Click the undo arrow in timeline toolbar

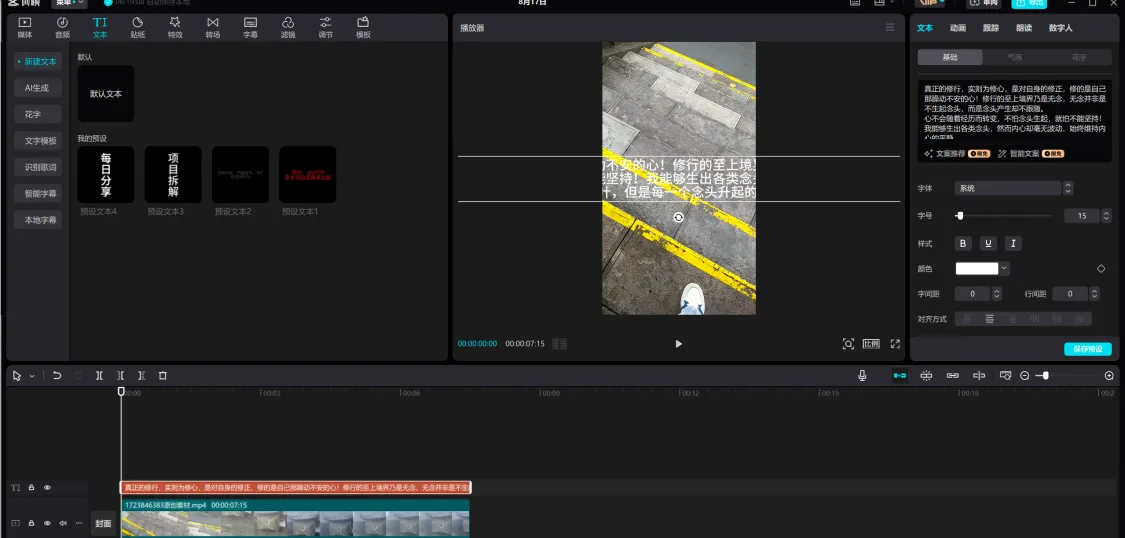click(57, 376)
